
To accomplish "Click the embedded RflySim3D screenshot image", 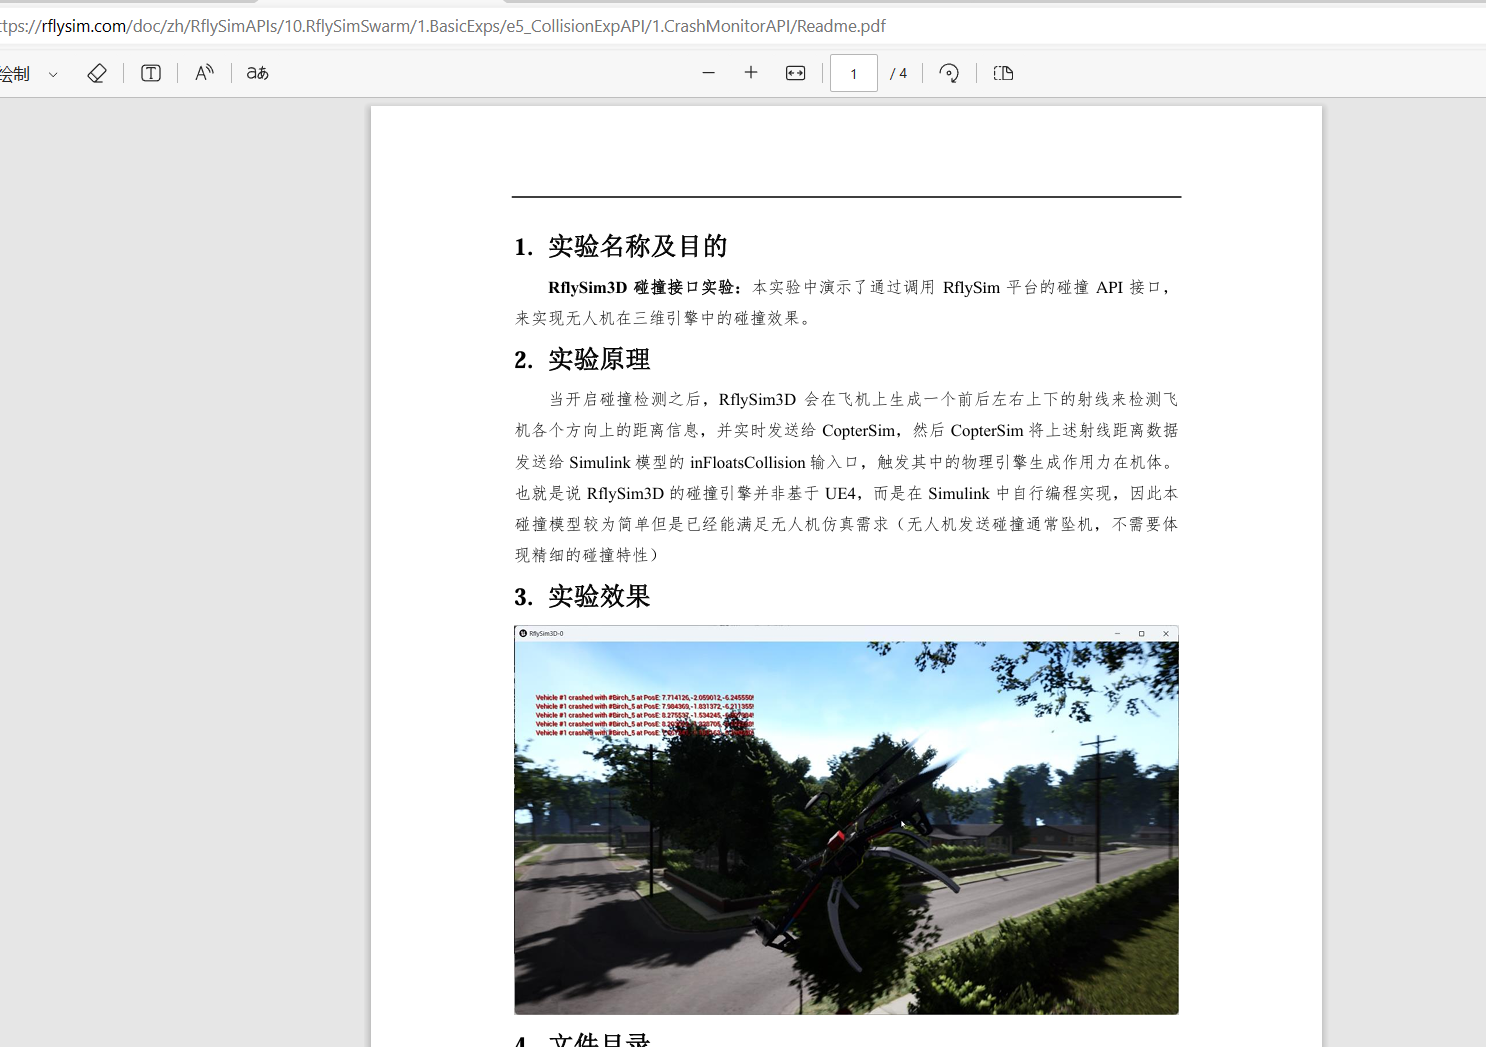I will point(846,820).
